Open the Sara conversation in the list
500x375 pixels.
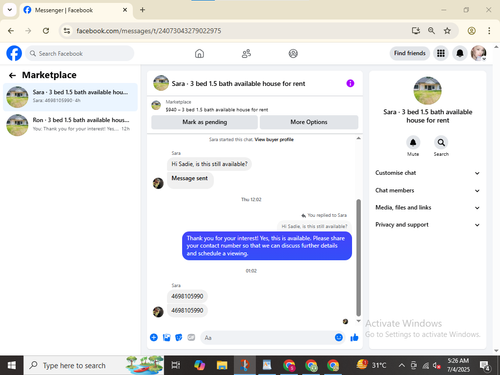coord(70,97)
